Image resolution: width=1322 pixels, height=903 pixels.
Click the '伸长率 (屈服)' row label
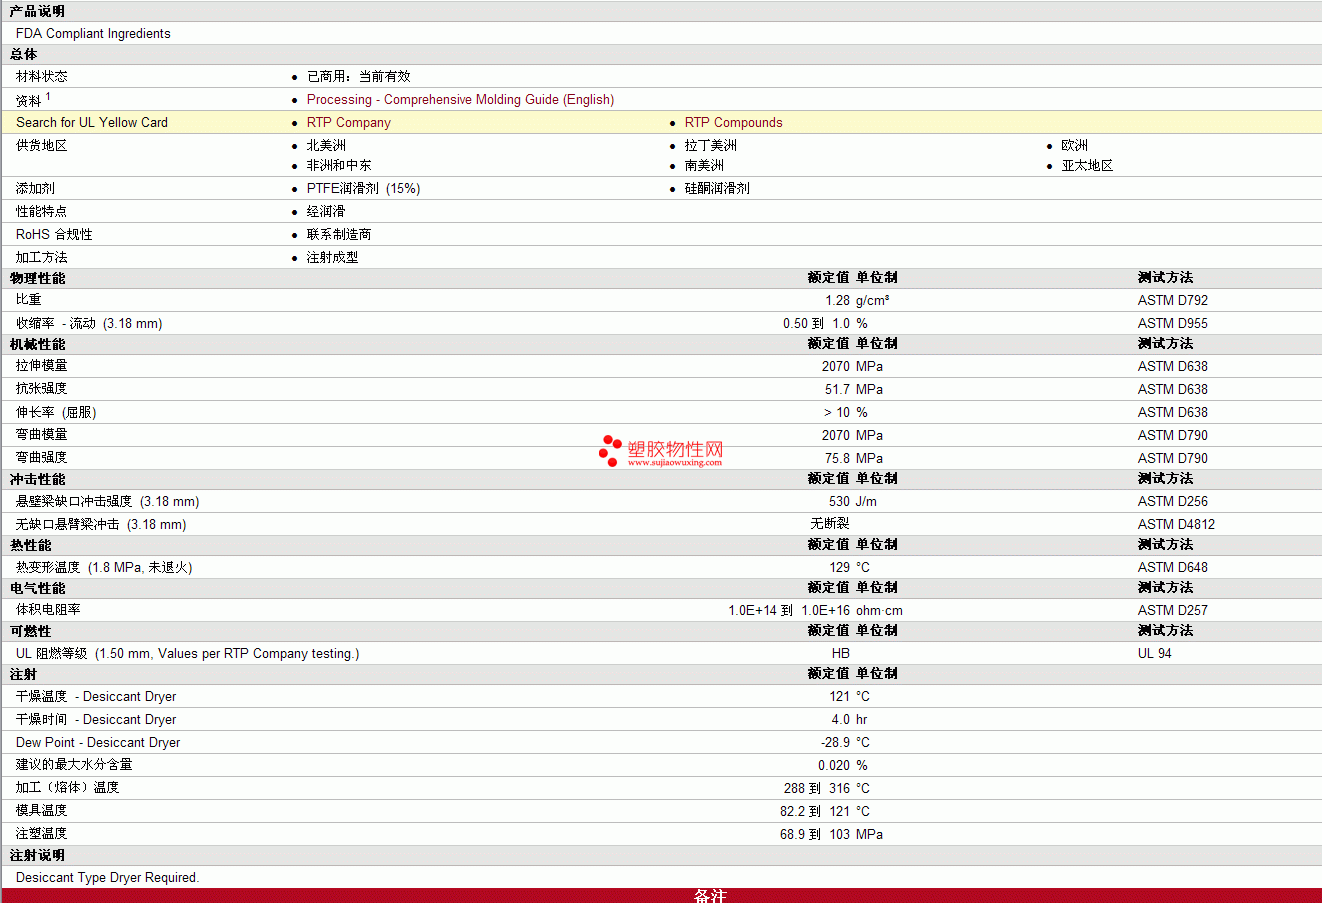56,412
